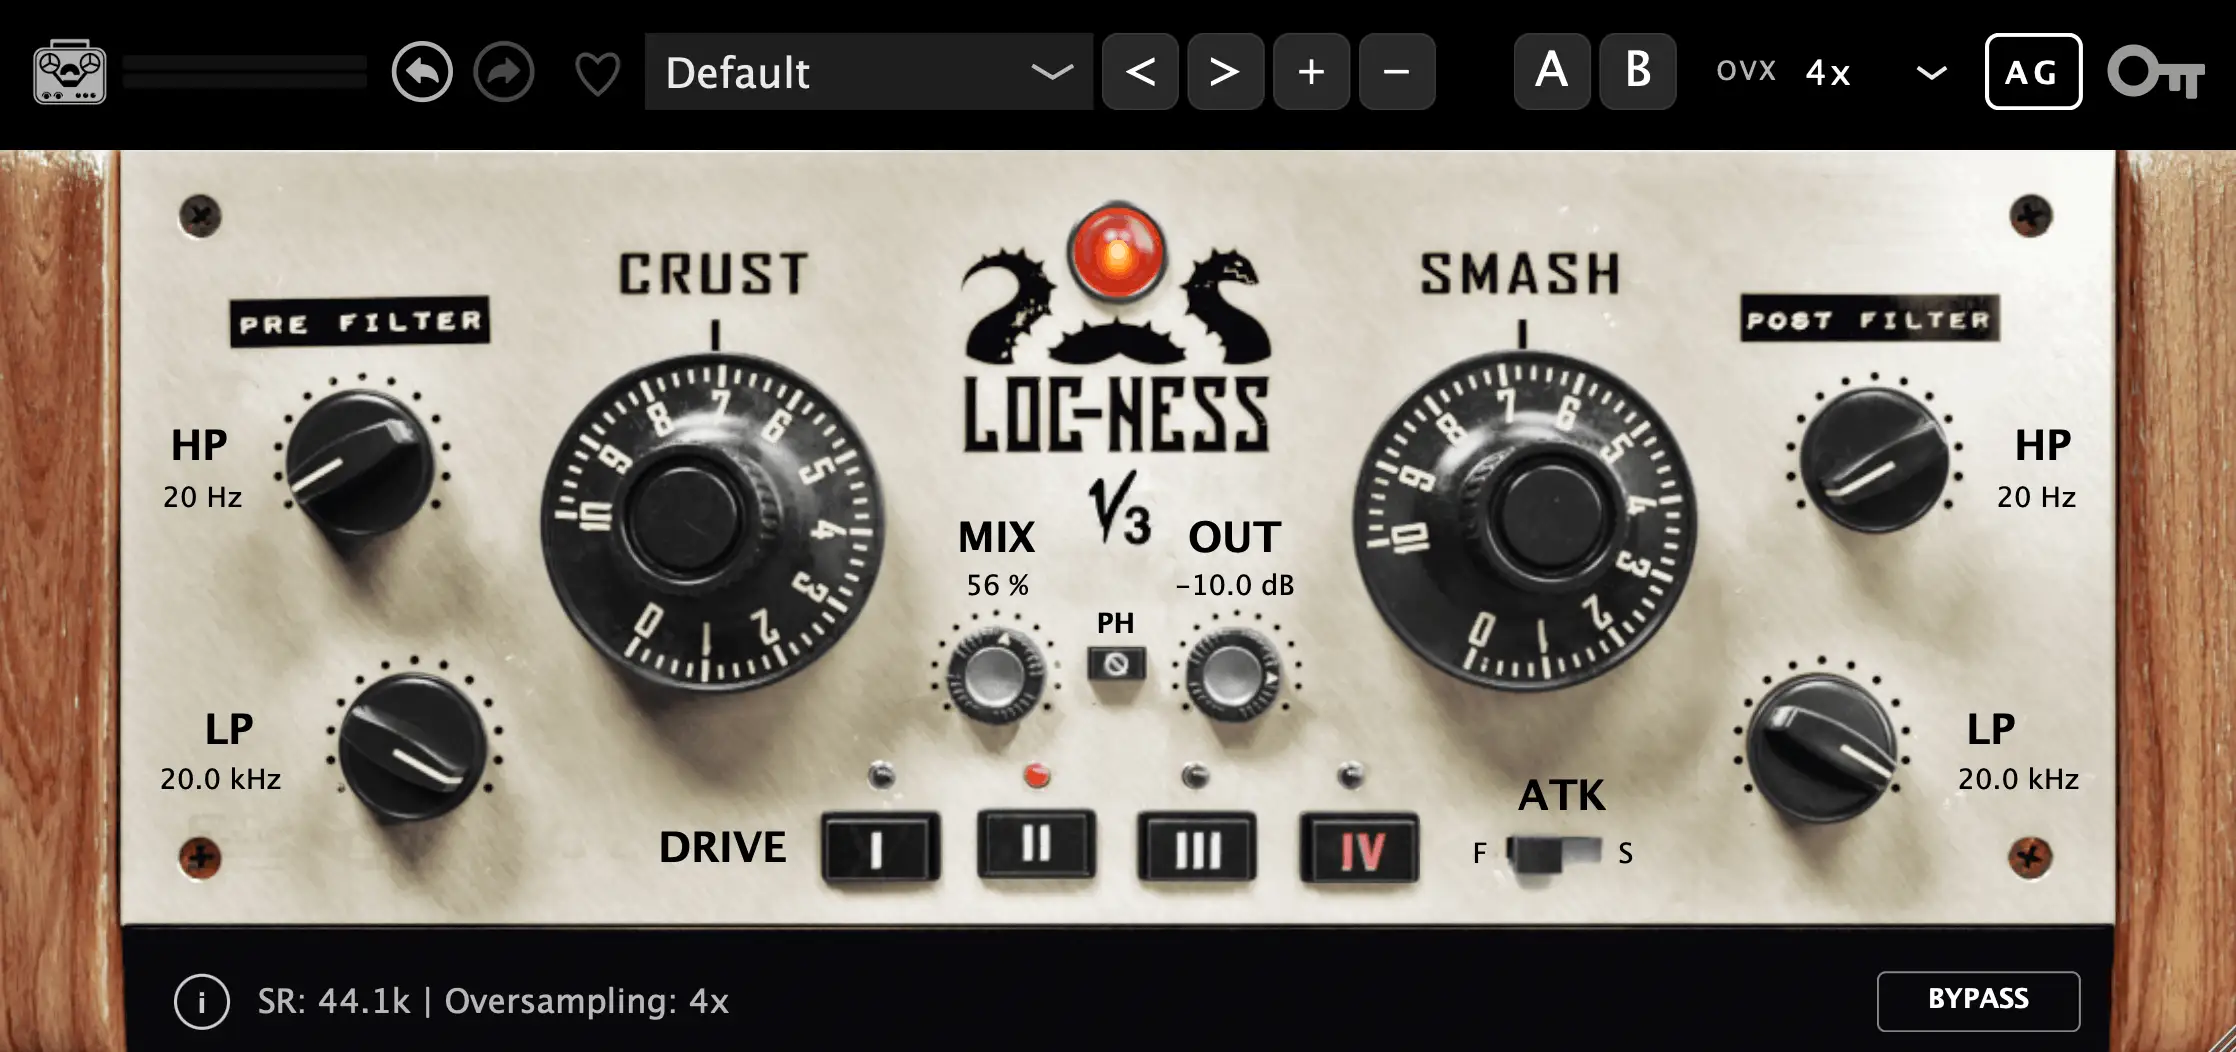The image size is (2236, 1052).
Task: Click the AG button in the toolbar
Action: click(x=2032, y=72)
